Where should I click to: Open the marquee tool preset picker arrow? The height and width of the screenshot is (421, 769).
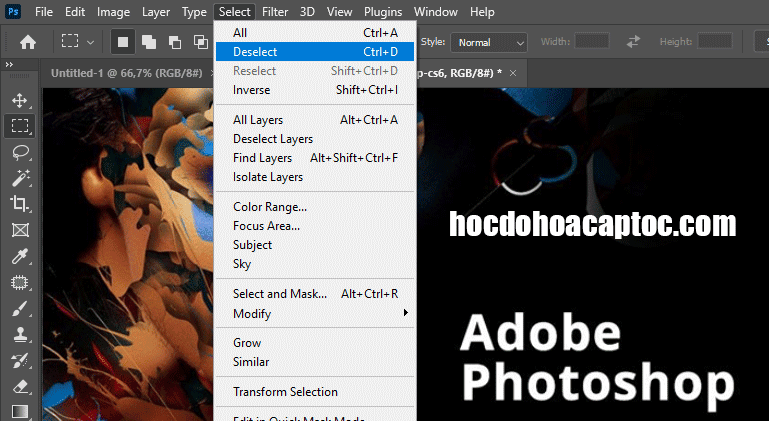click(x=91, y=42)
